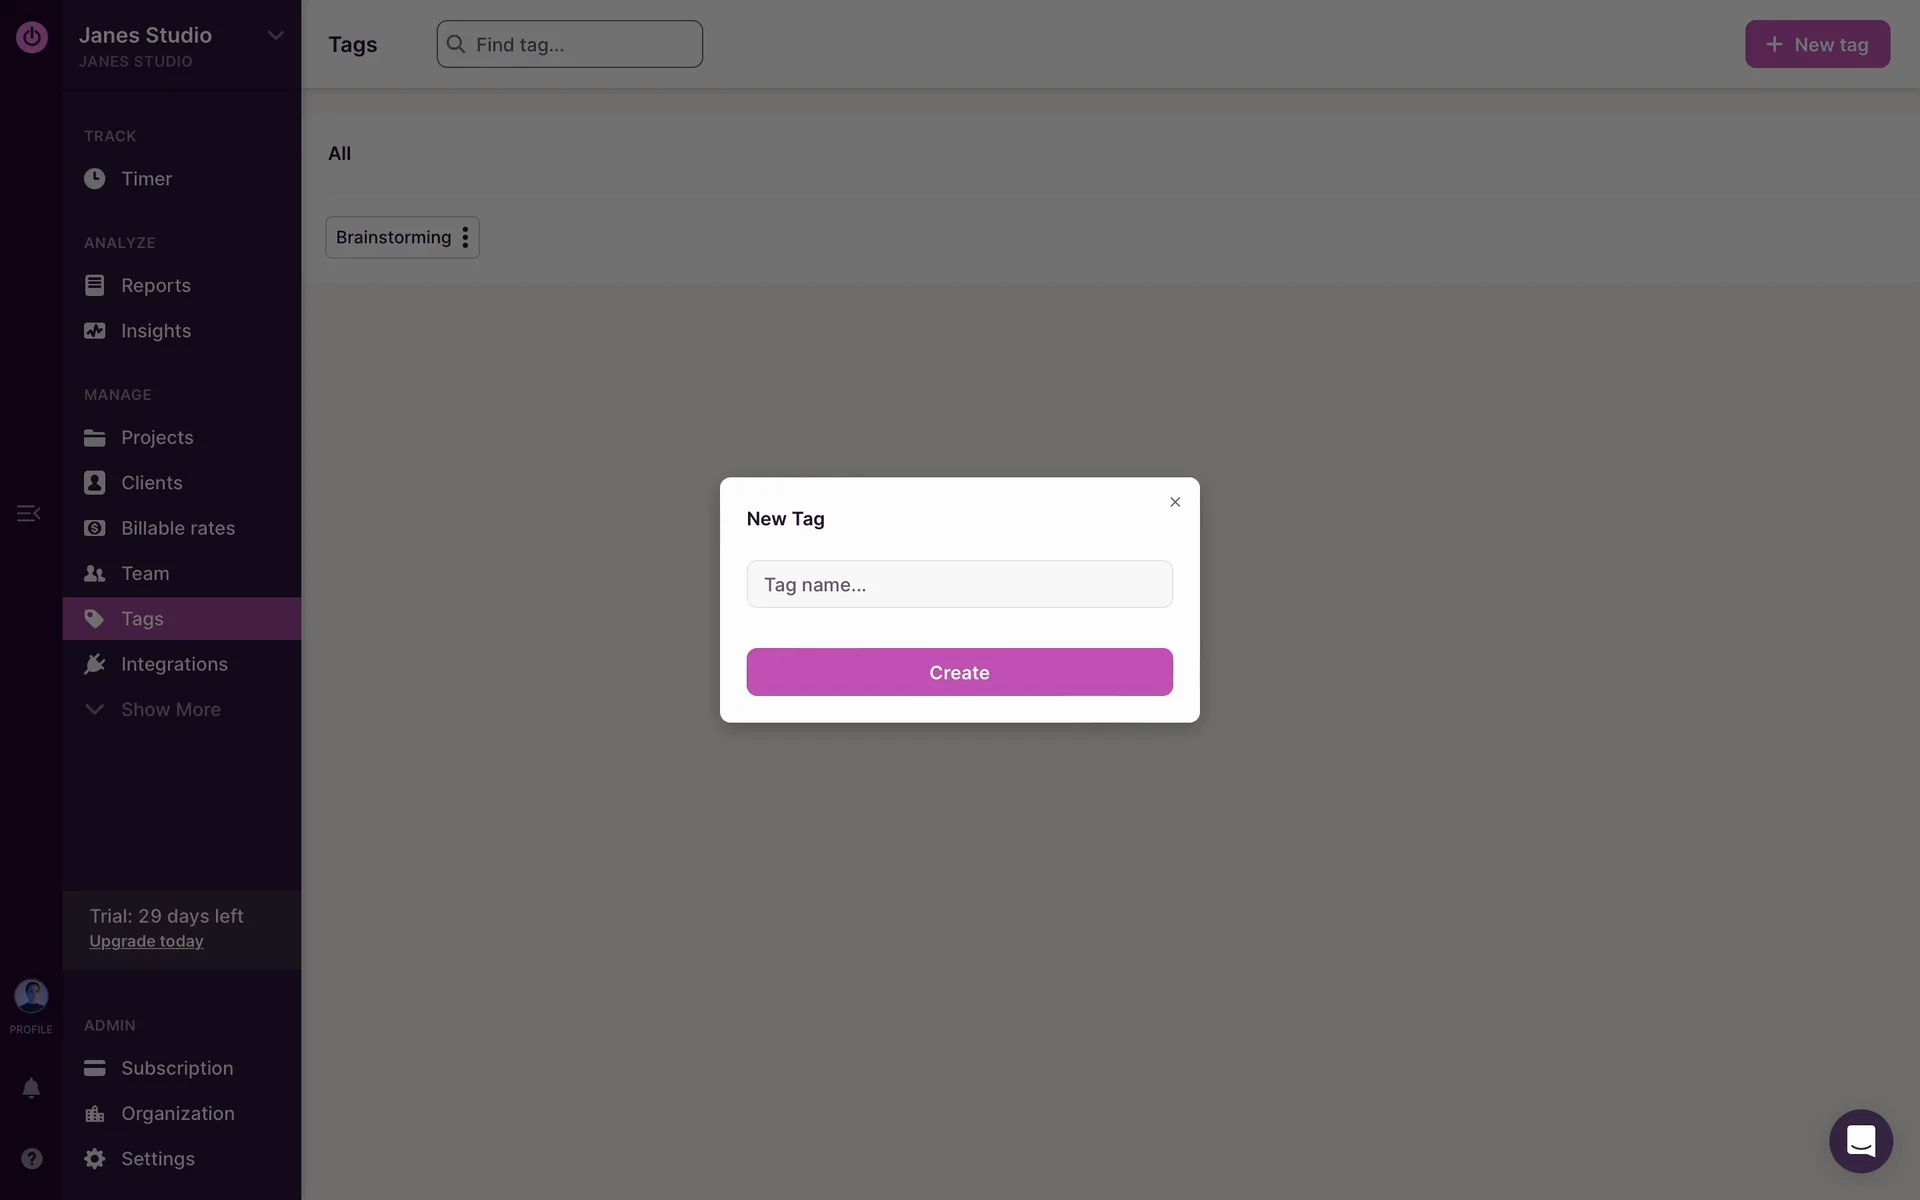The width and height of the screenshot is (1920, 1200).
Task: Open the Brainstorming tag three-dot menu
Action: pos(465,238)
